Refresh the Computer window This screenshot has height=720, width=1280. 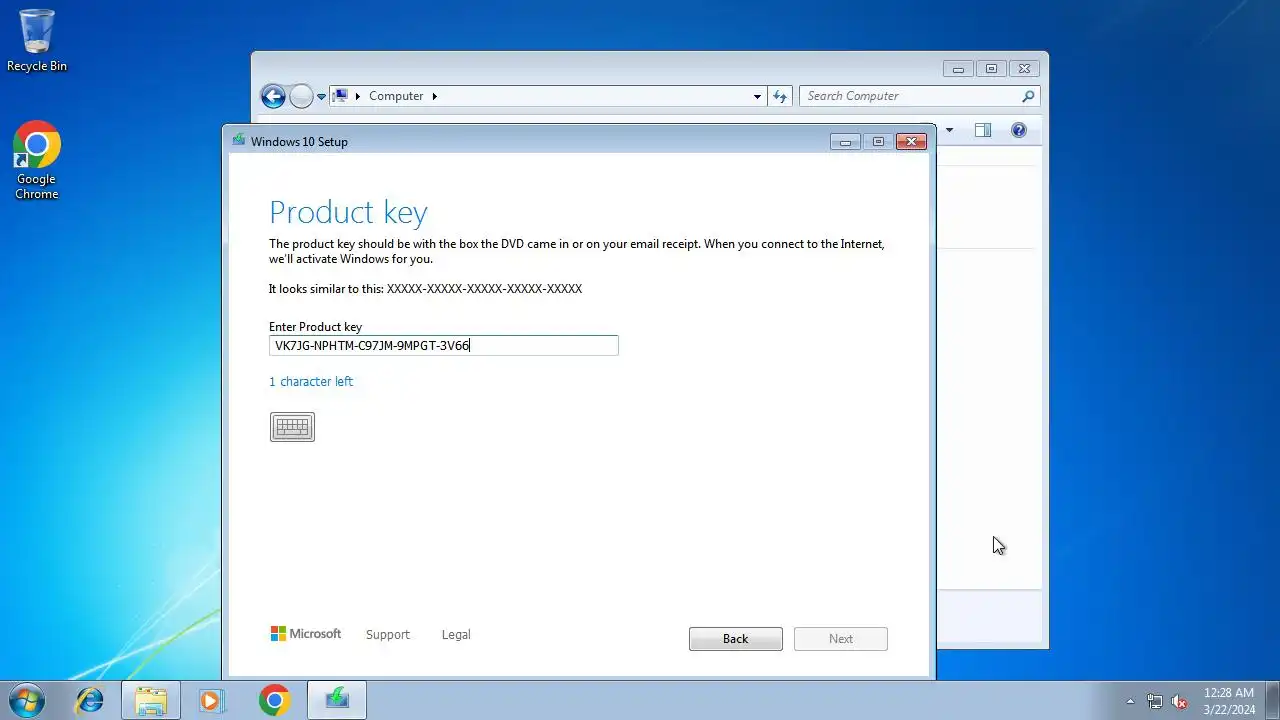(780, 96)
